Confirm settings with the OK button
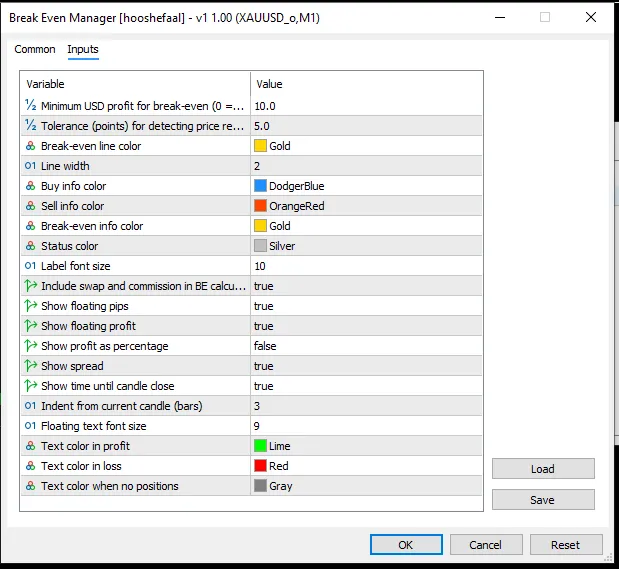The width and height of the screenshot is (619, 569). coord(406,545)
